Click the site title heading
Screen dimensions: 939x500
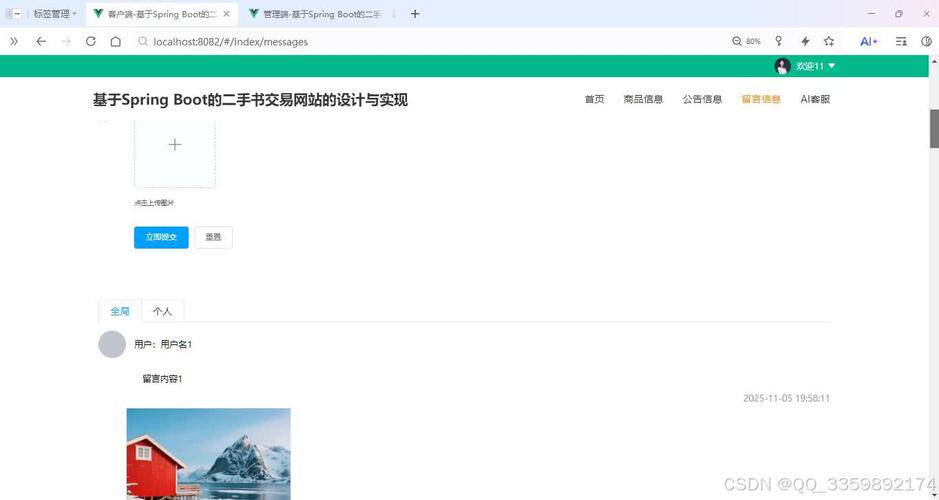point(250,100)
